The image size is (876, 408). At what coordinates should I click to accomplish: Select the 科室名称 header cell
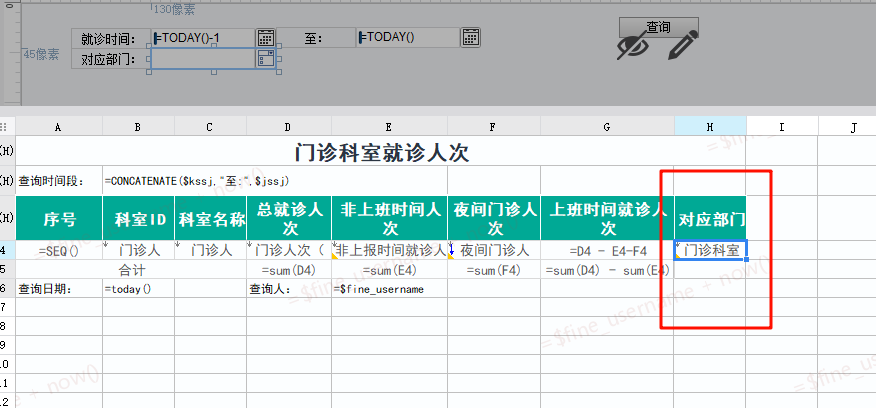pyautogui.click(x=211, y=219)
